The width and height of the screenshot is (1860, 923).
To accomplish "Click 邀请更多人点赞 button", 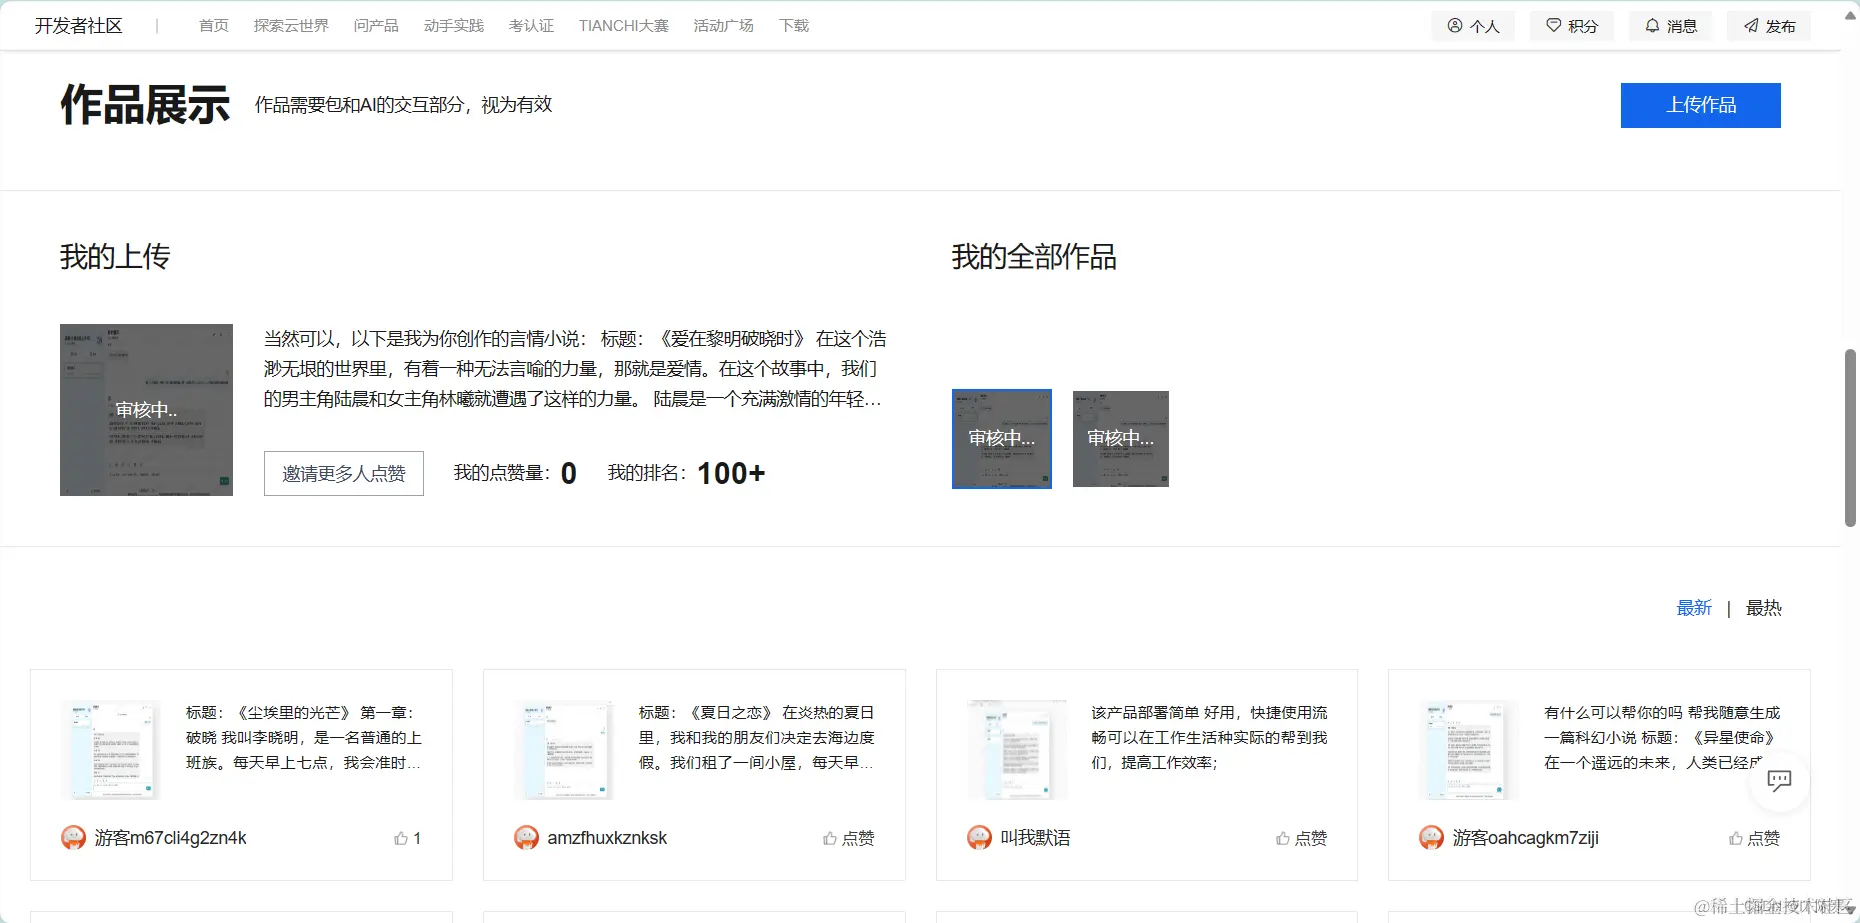I will [343, 473].
